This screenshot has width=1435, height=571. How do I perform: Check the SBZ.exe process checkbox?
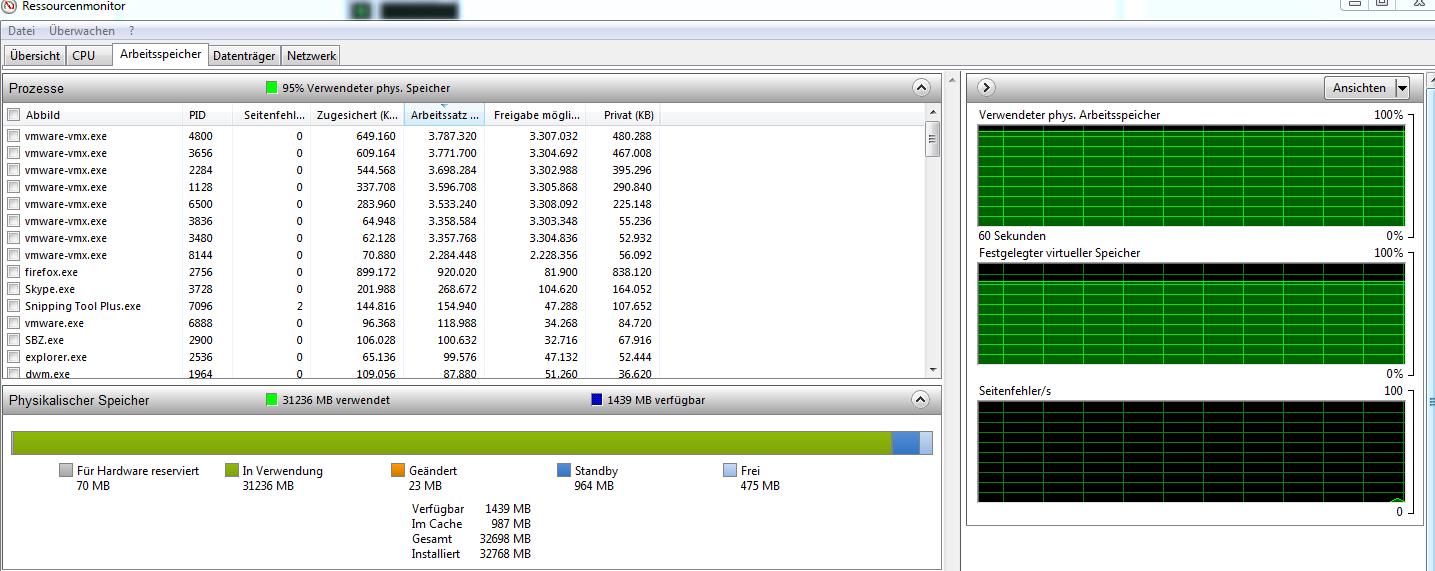click(x=13, y=340)
